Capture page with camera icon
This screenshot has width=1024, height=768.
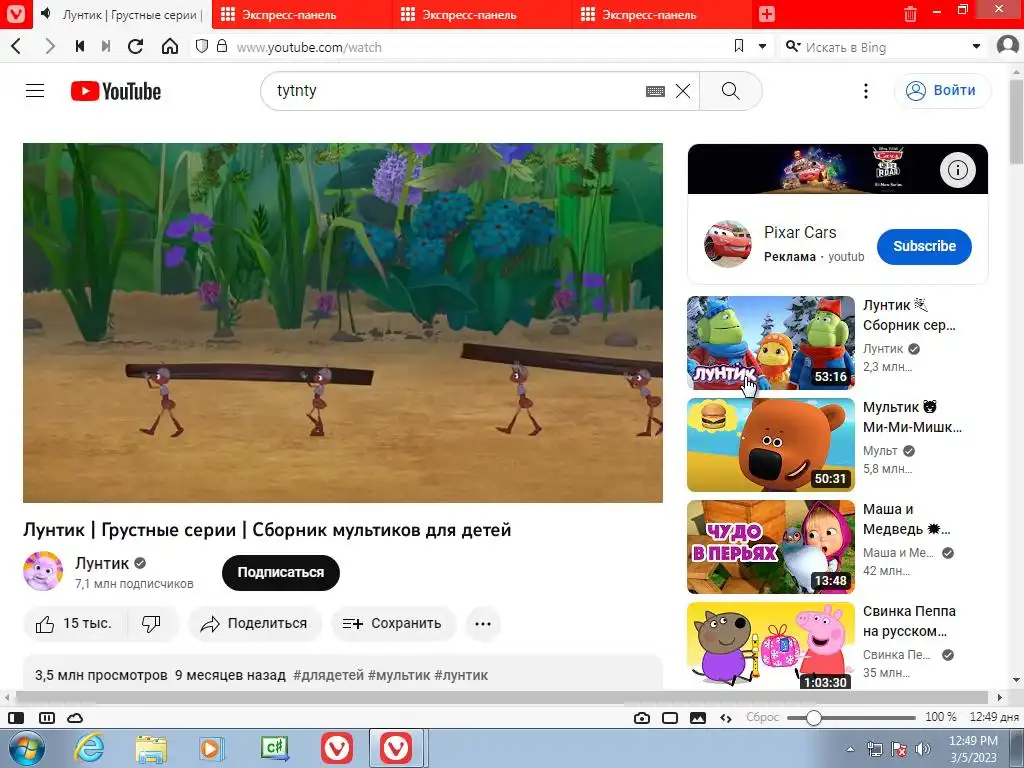point(642,718)
